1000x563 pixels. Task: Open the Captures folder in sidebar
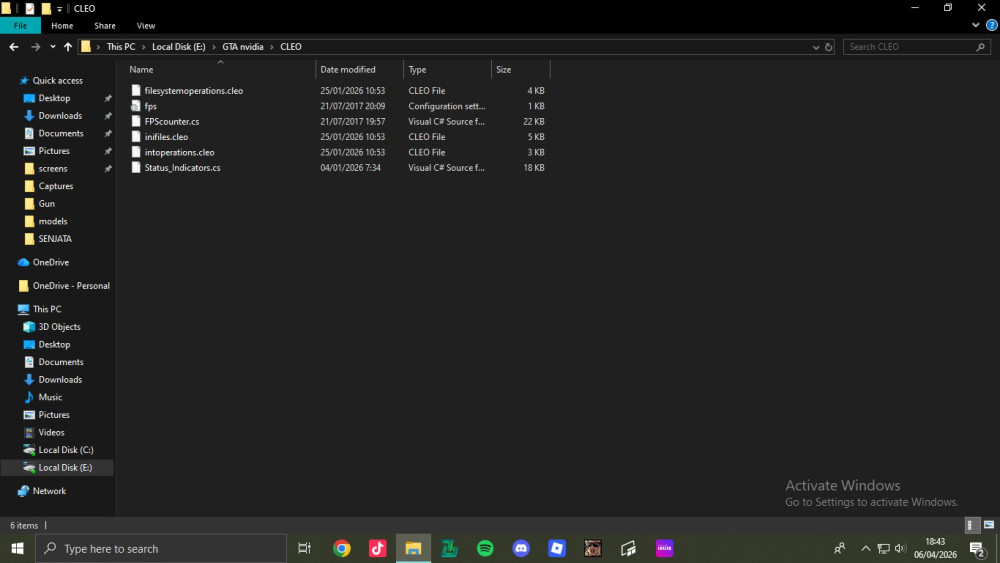pyautogui.click(x=55, y=186)
